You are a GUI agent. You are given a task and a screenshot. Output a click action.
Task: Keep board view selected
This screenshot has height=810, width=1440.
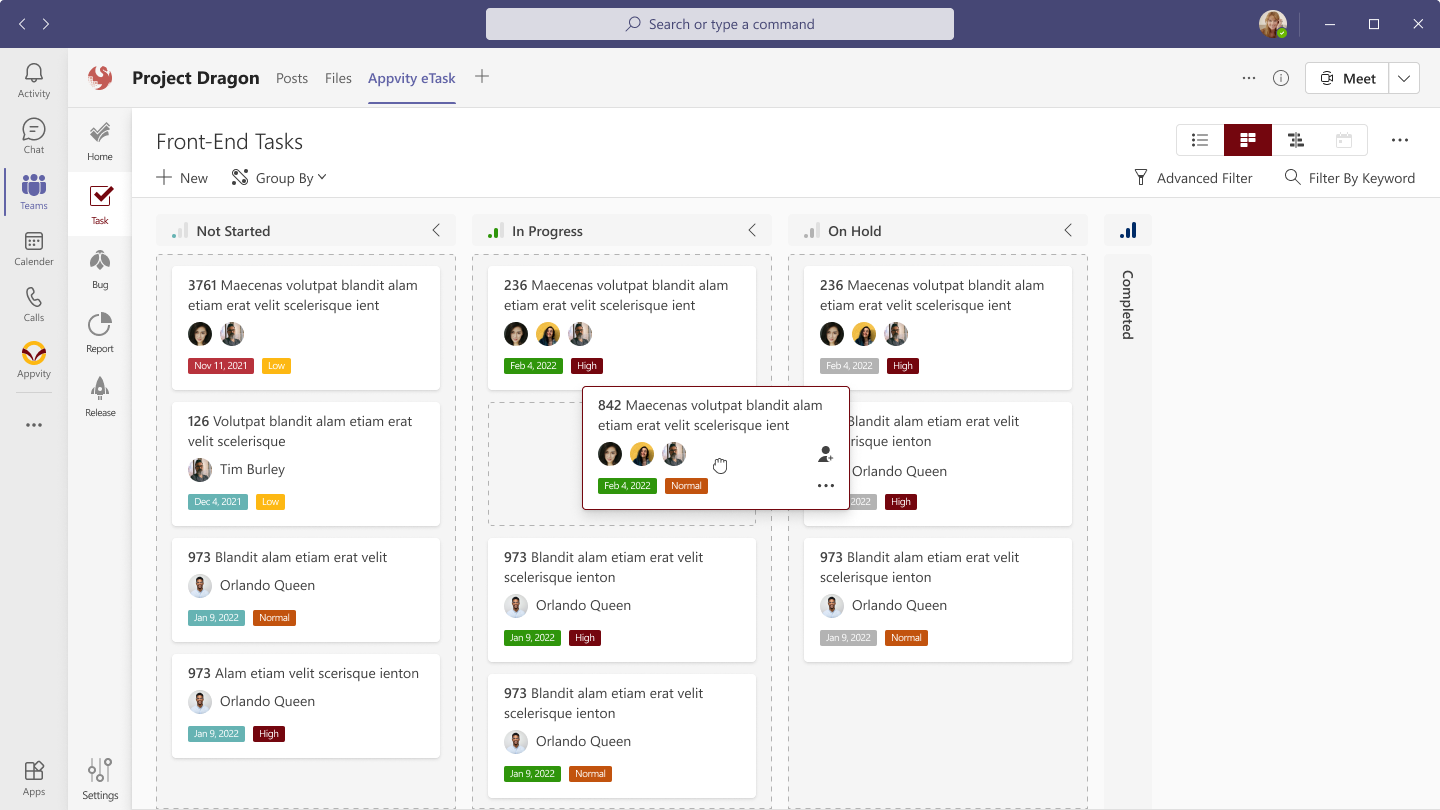point(1247,140)
